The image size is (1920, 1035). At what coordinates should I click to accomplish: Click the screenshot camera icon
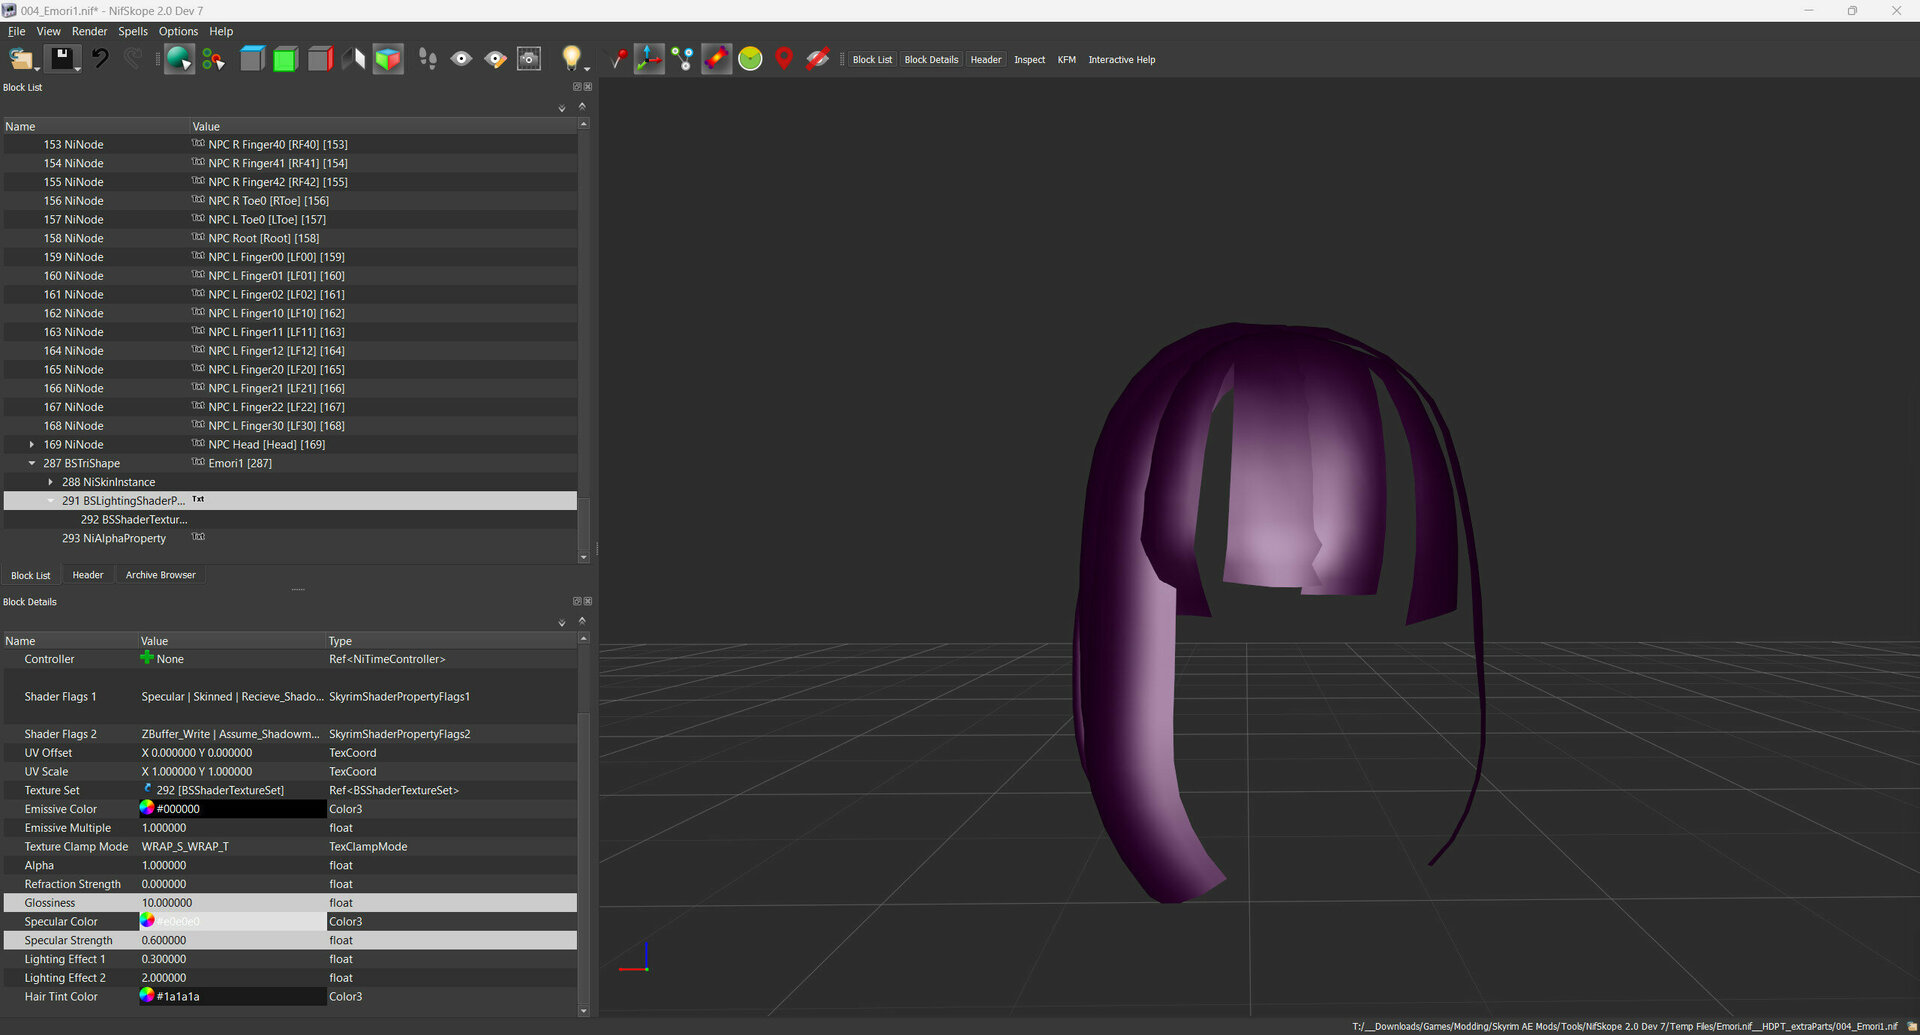(x=529, y=59)
